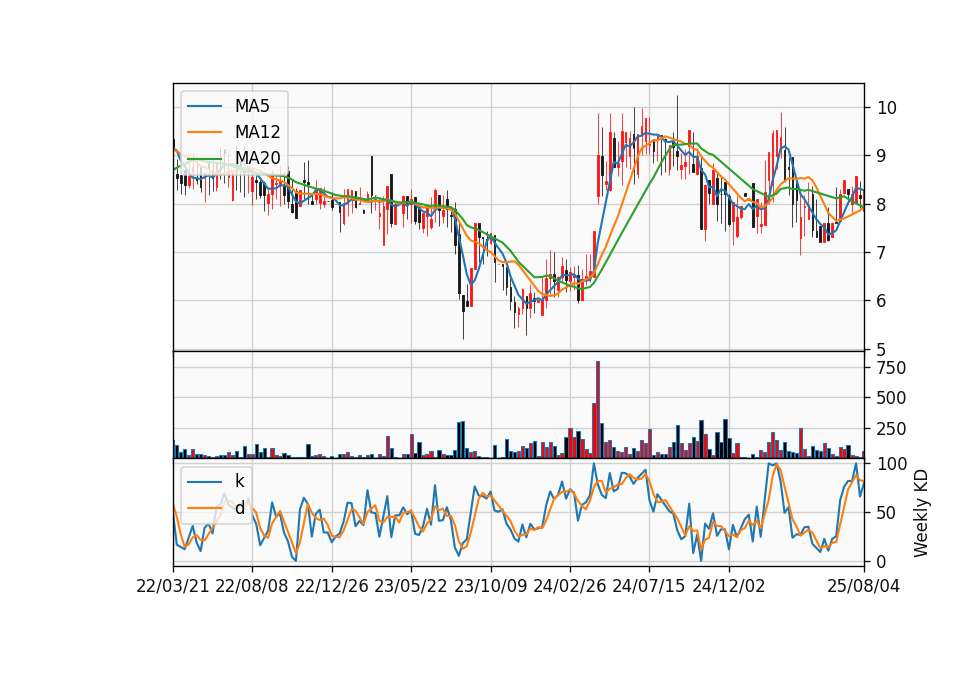
Task: Click the orange MA12 legend line sample
Action: (x=204, y=132)
